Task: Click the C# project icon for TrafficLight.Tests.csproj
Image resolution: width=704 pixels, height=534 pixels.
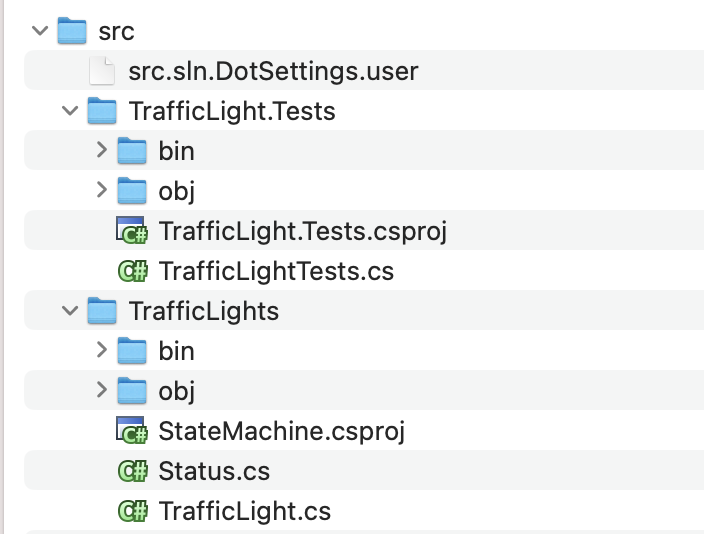Action: pyautogui.click(x=133, y=231)
